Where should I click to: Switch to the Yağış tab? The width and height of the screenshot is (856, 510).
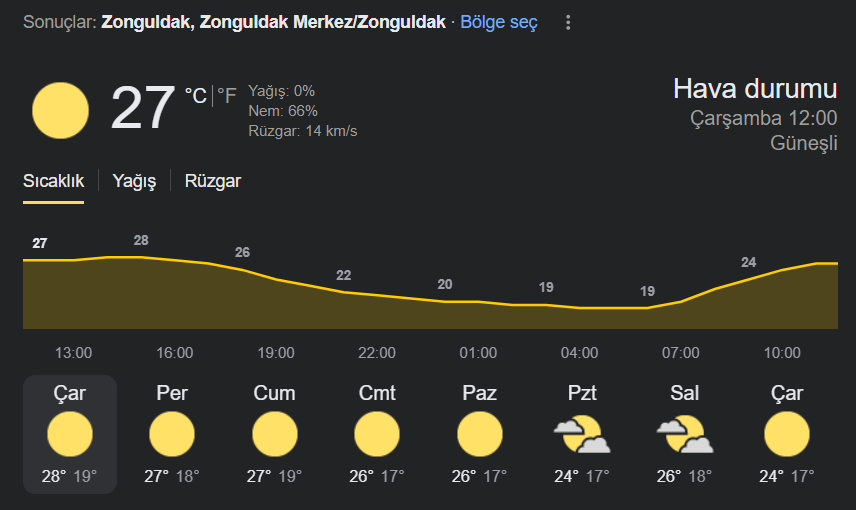(x=134, y=181)
